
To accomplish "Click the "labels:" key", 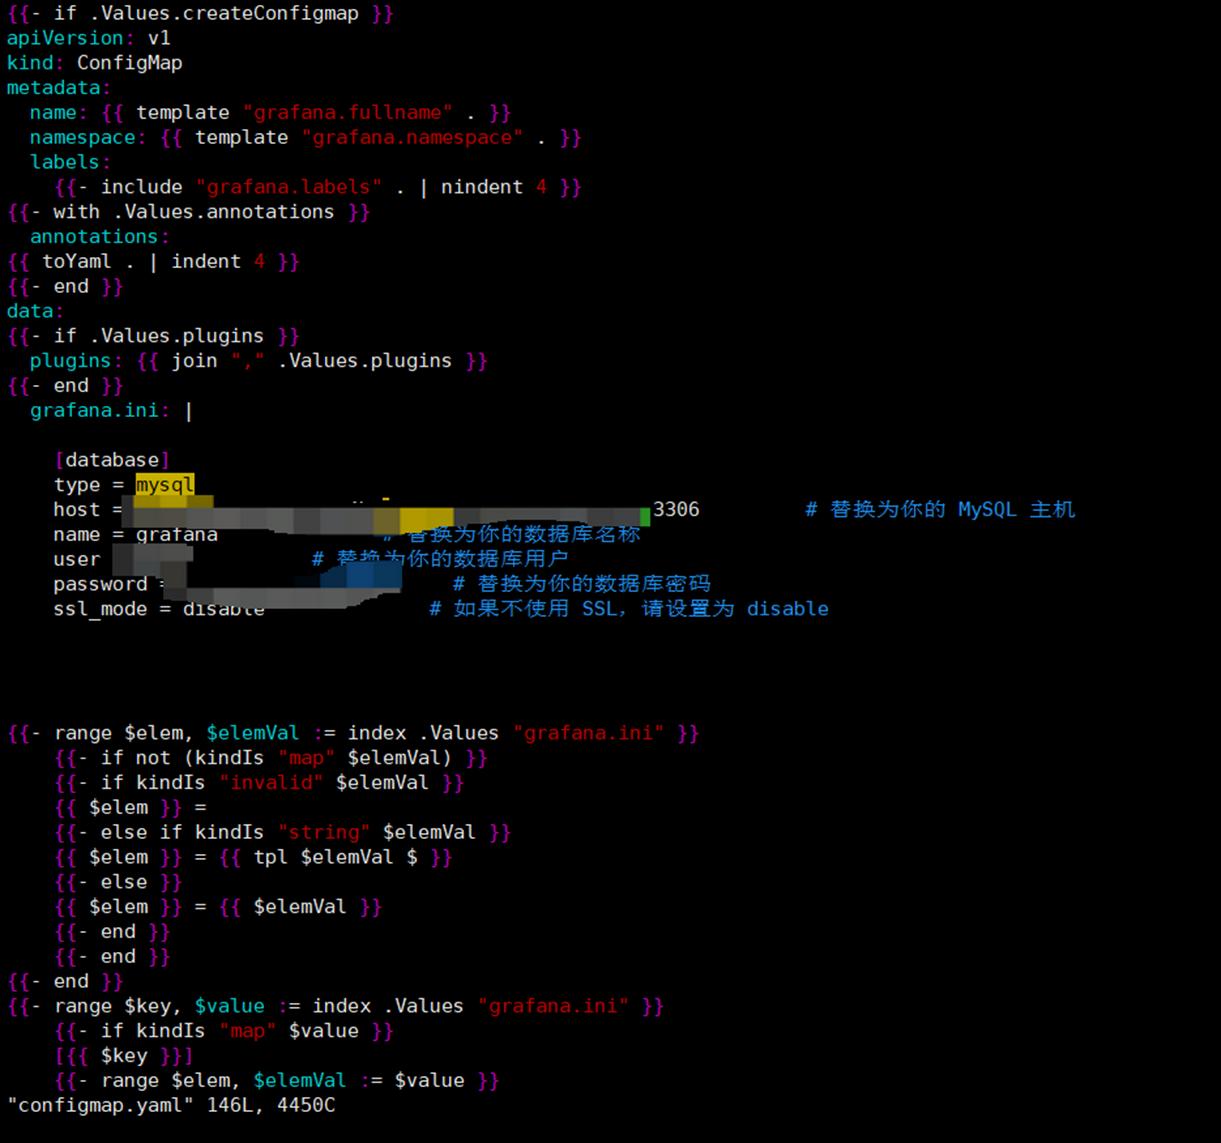I will tap(71, 162).
